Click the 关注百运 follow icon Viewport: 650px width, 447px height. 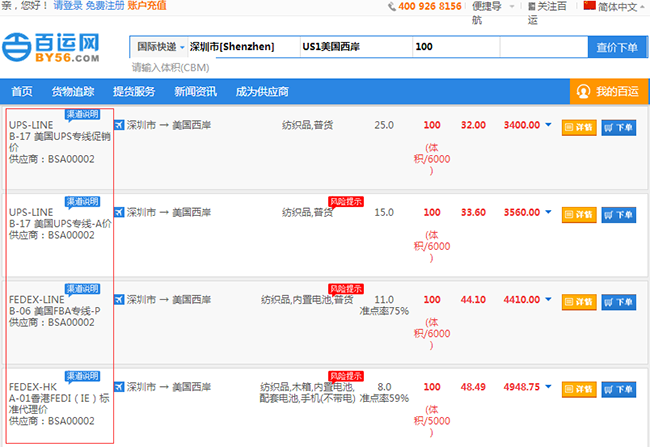[528, 6]
